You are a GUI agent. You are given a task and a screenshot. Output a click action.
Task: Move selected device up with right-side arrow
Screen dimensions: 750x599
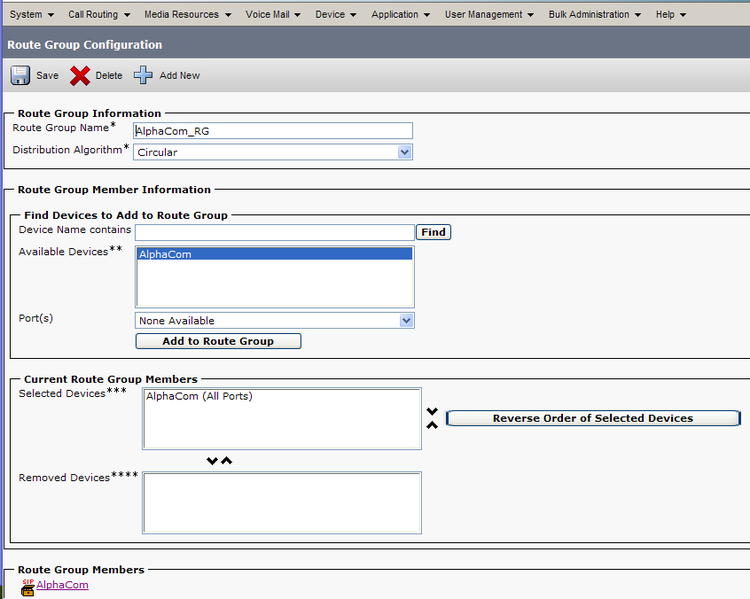click(432, 425)
